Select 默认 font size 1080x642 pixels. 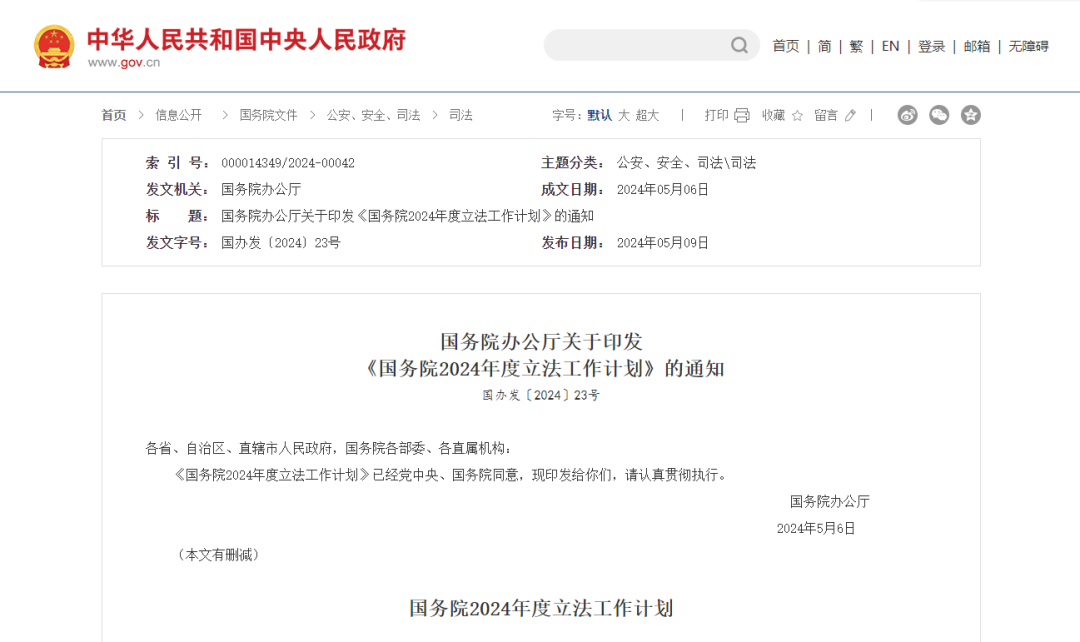click(x=599, y=115)
